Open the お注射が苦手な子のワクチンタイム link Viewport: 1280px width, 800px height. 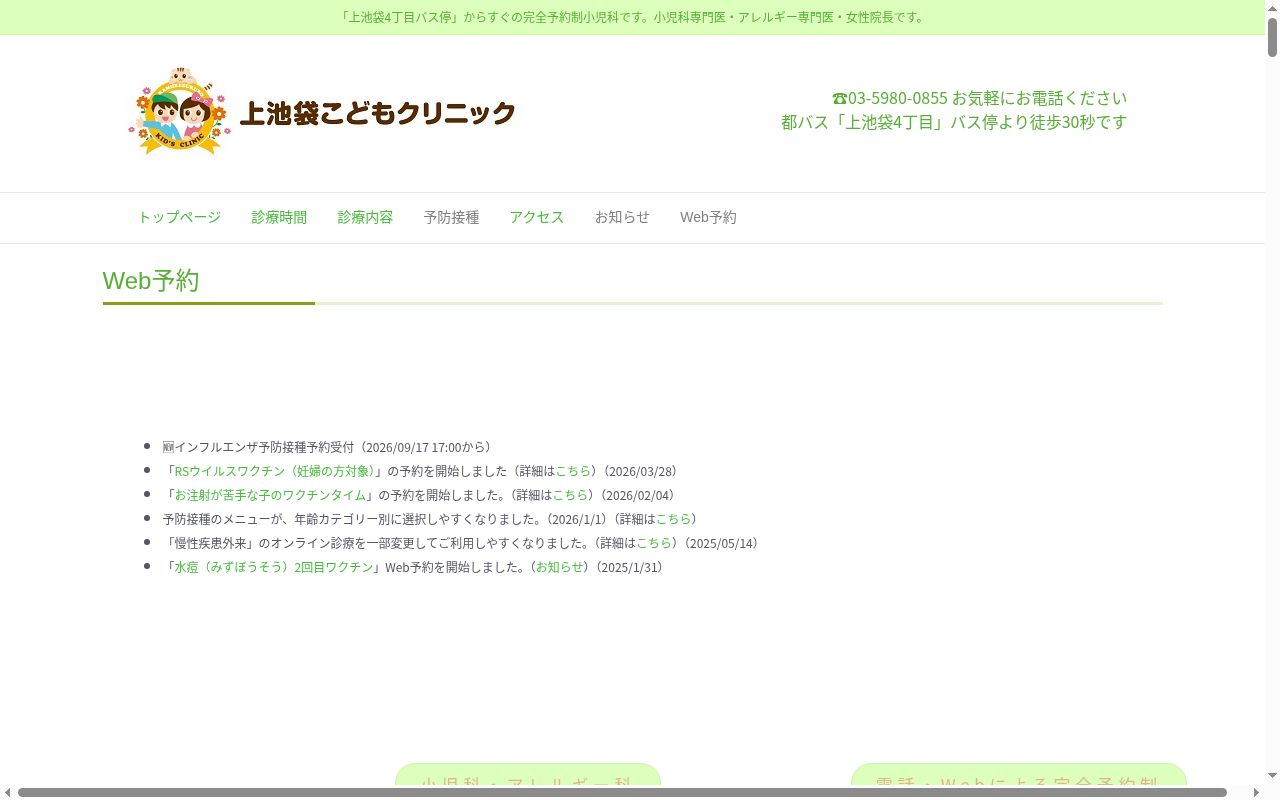(271, 495)
